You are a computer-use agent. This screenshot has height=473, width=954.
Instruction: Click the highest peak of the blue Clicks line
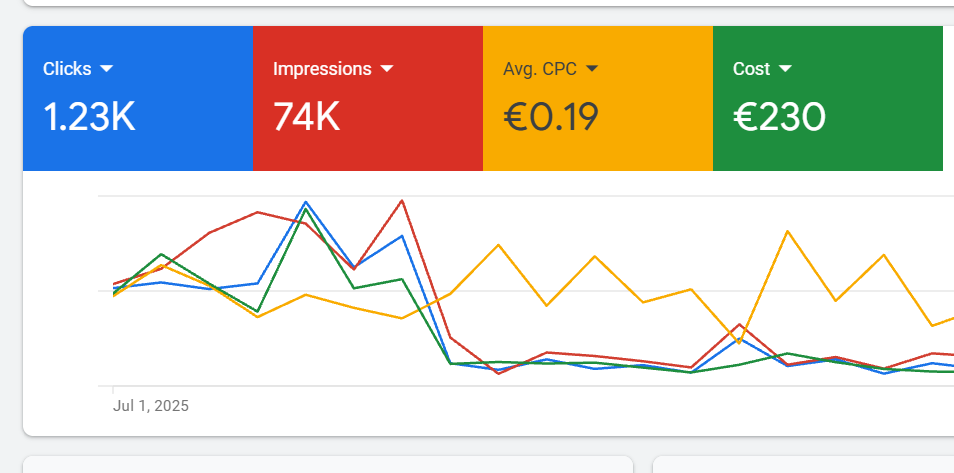(x=305, y=202)
